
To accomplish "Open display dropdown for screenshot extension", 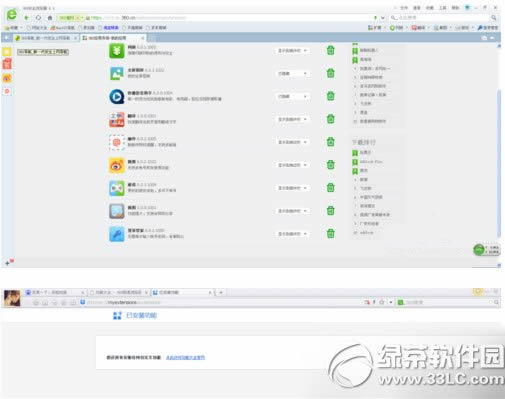I will tap(292, 142).
